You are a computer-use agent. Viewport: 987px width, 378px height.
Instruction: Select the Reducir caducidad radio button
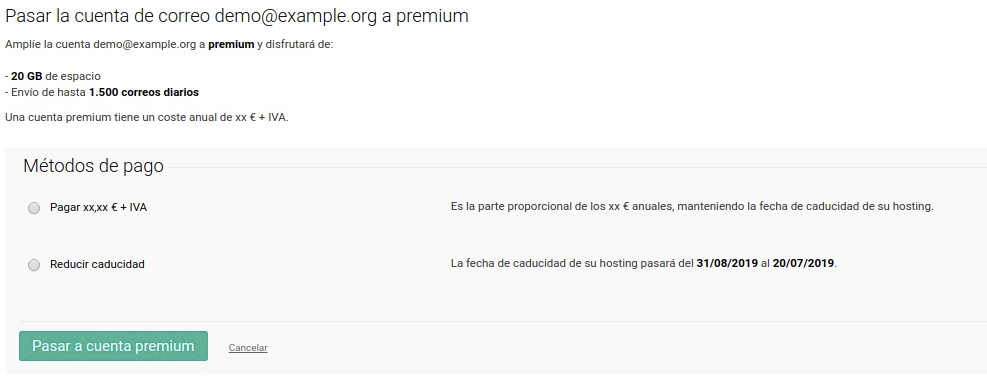[34, 265]
